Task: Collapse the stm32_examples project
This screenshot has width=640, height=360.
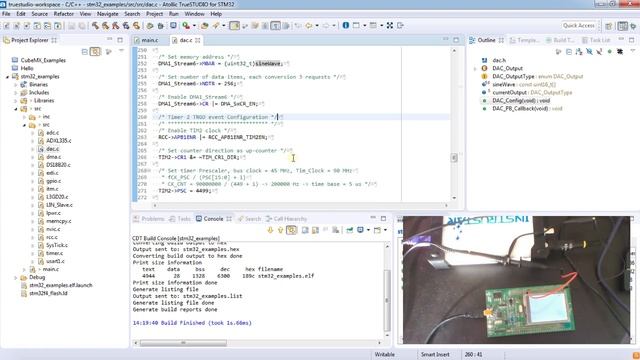Action: (x=7, y=77)
